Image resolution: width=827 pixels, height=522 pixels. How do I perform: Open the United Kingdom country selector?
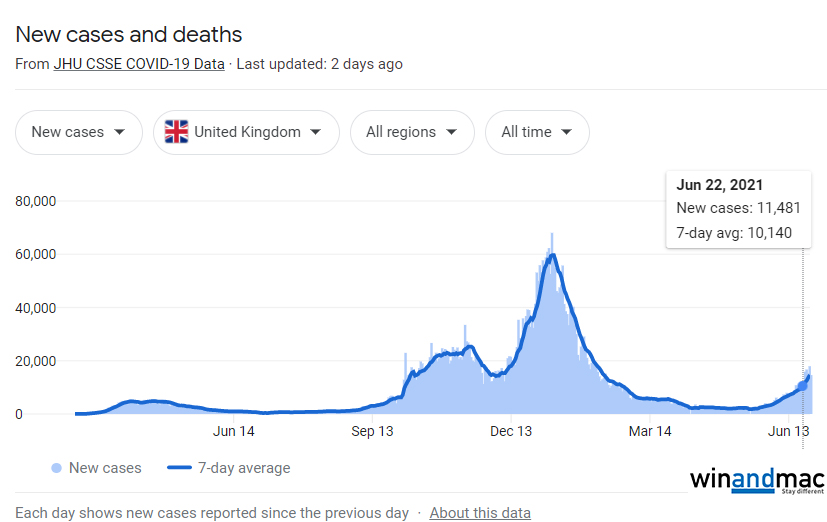[x=246, y=132]
